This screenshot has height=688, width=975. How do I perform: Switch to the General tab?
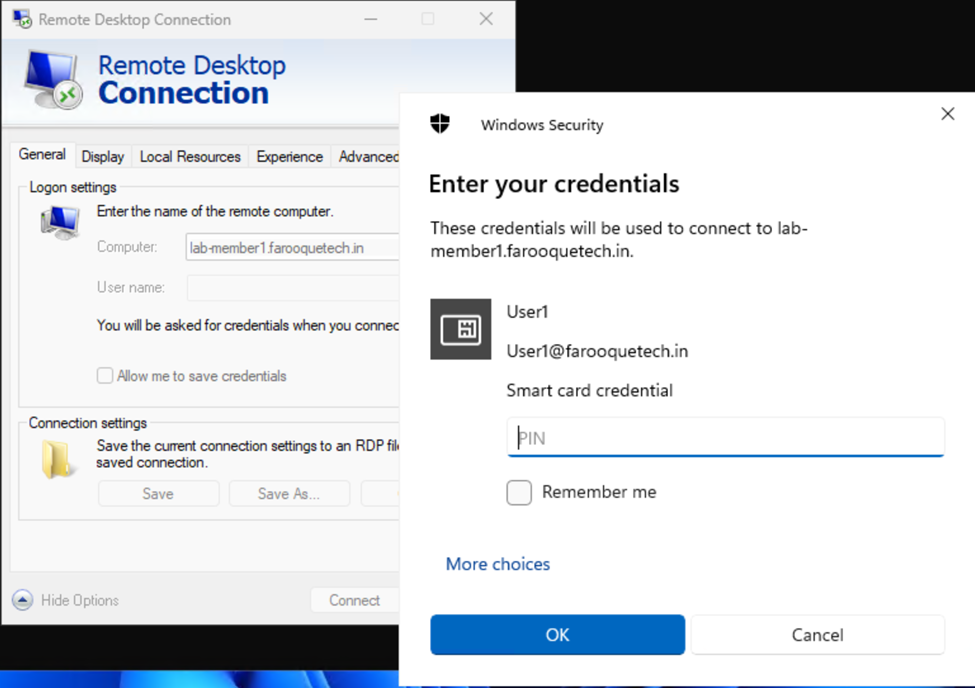(42, 155)
